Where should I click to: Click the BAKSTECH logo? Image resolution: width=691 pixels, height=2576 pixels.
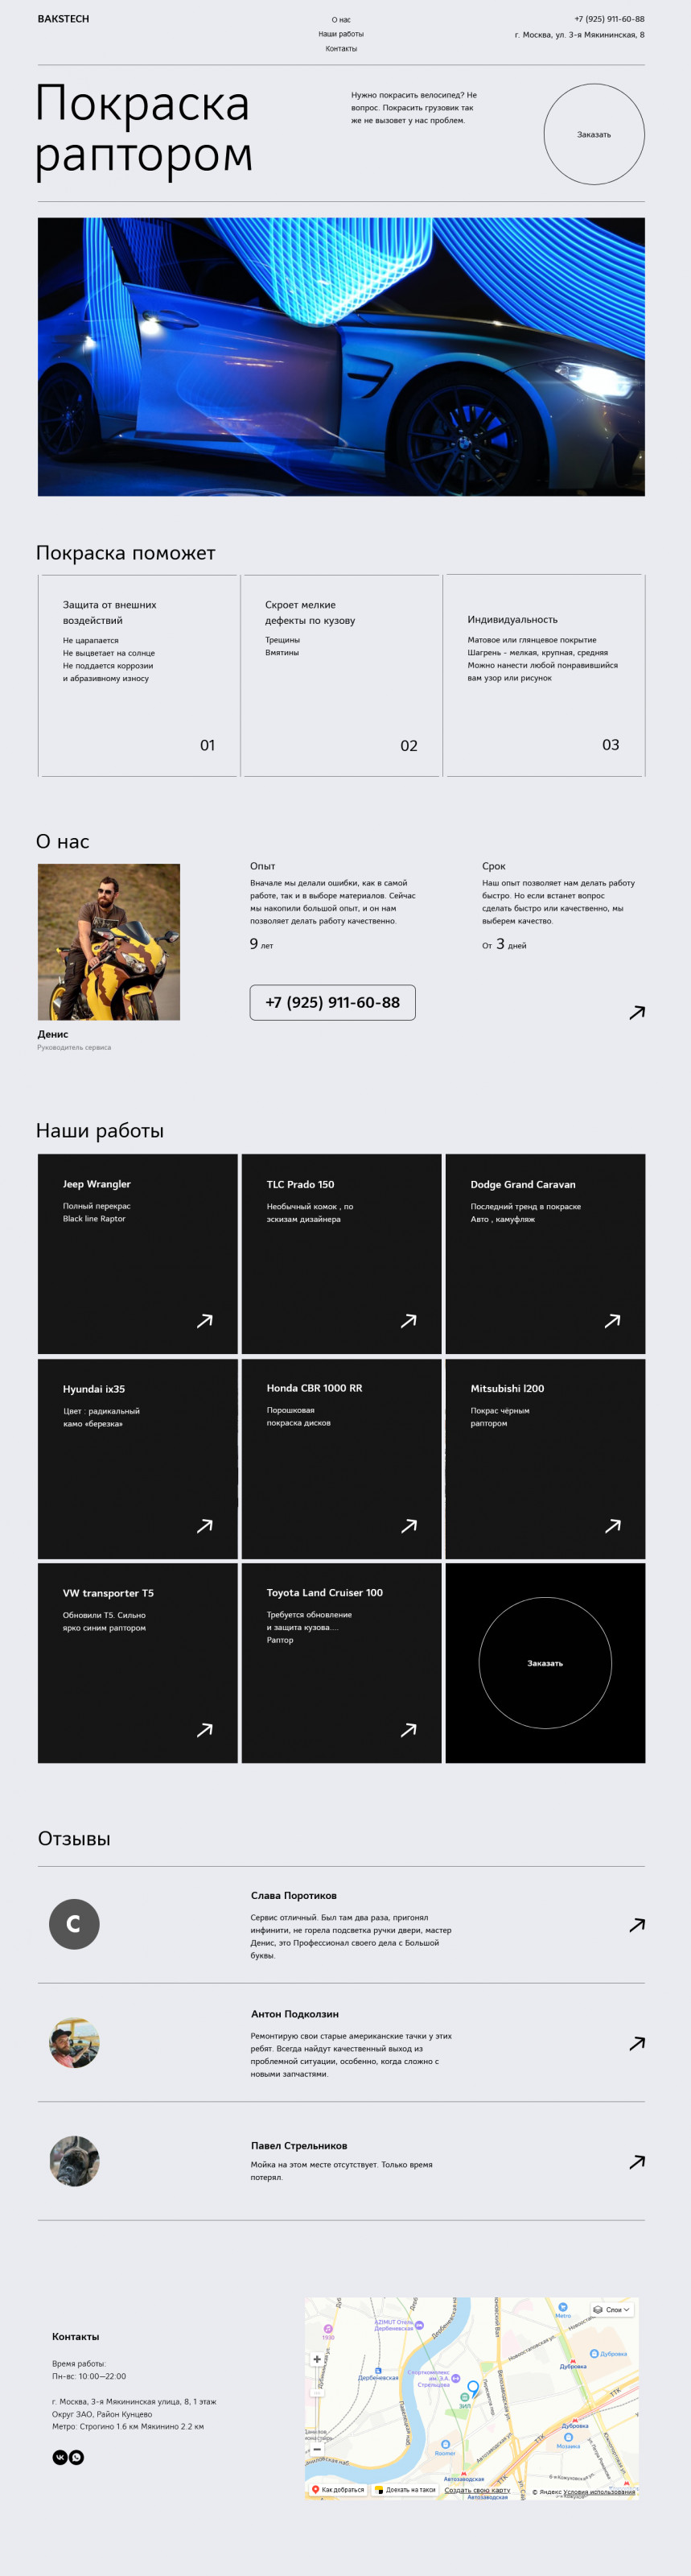(63, 19)
